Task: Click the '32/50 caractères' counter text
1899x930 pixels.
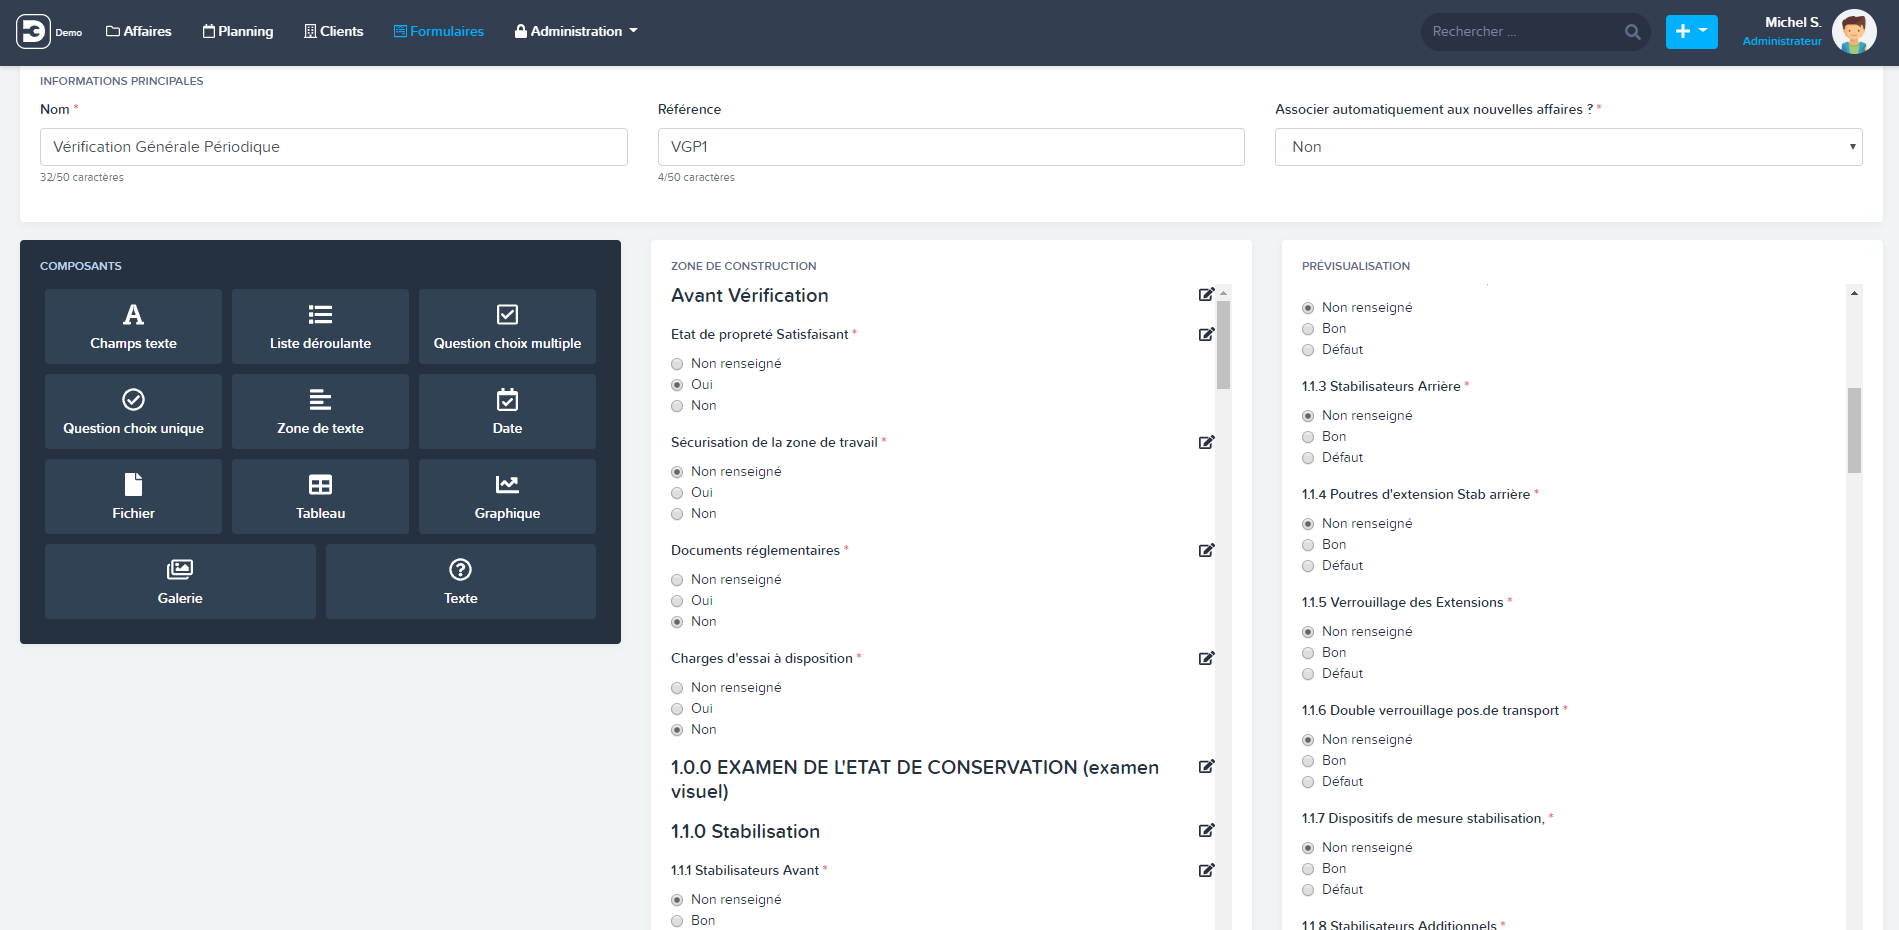Action: [x=82, y=177]
